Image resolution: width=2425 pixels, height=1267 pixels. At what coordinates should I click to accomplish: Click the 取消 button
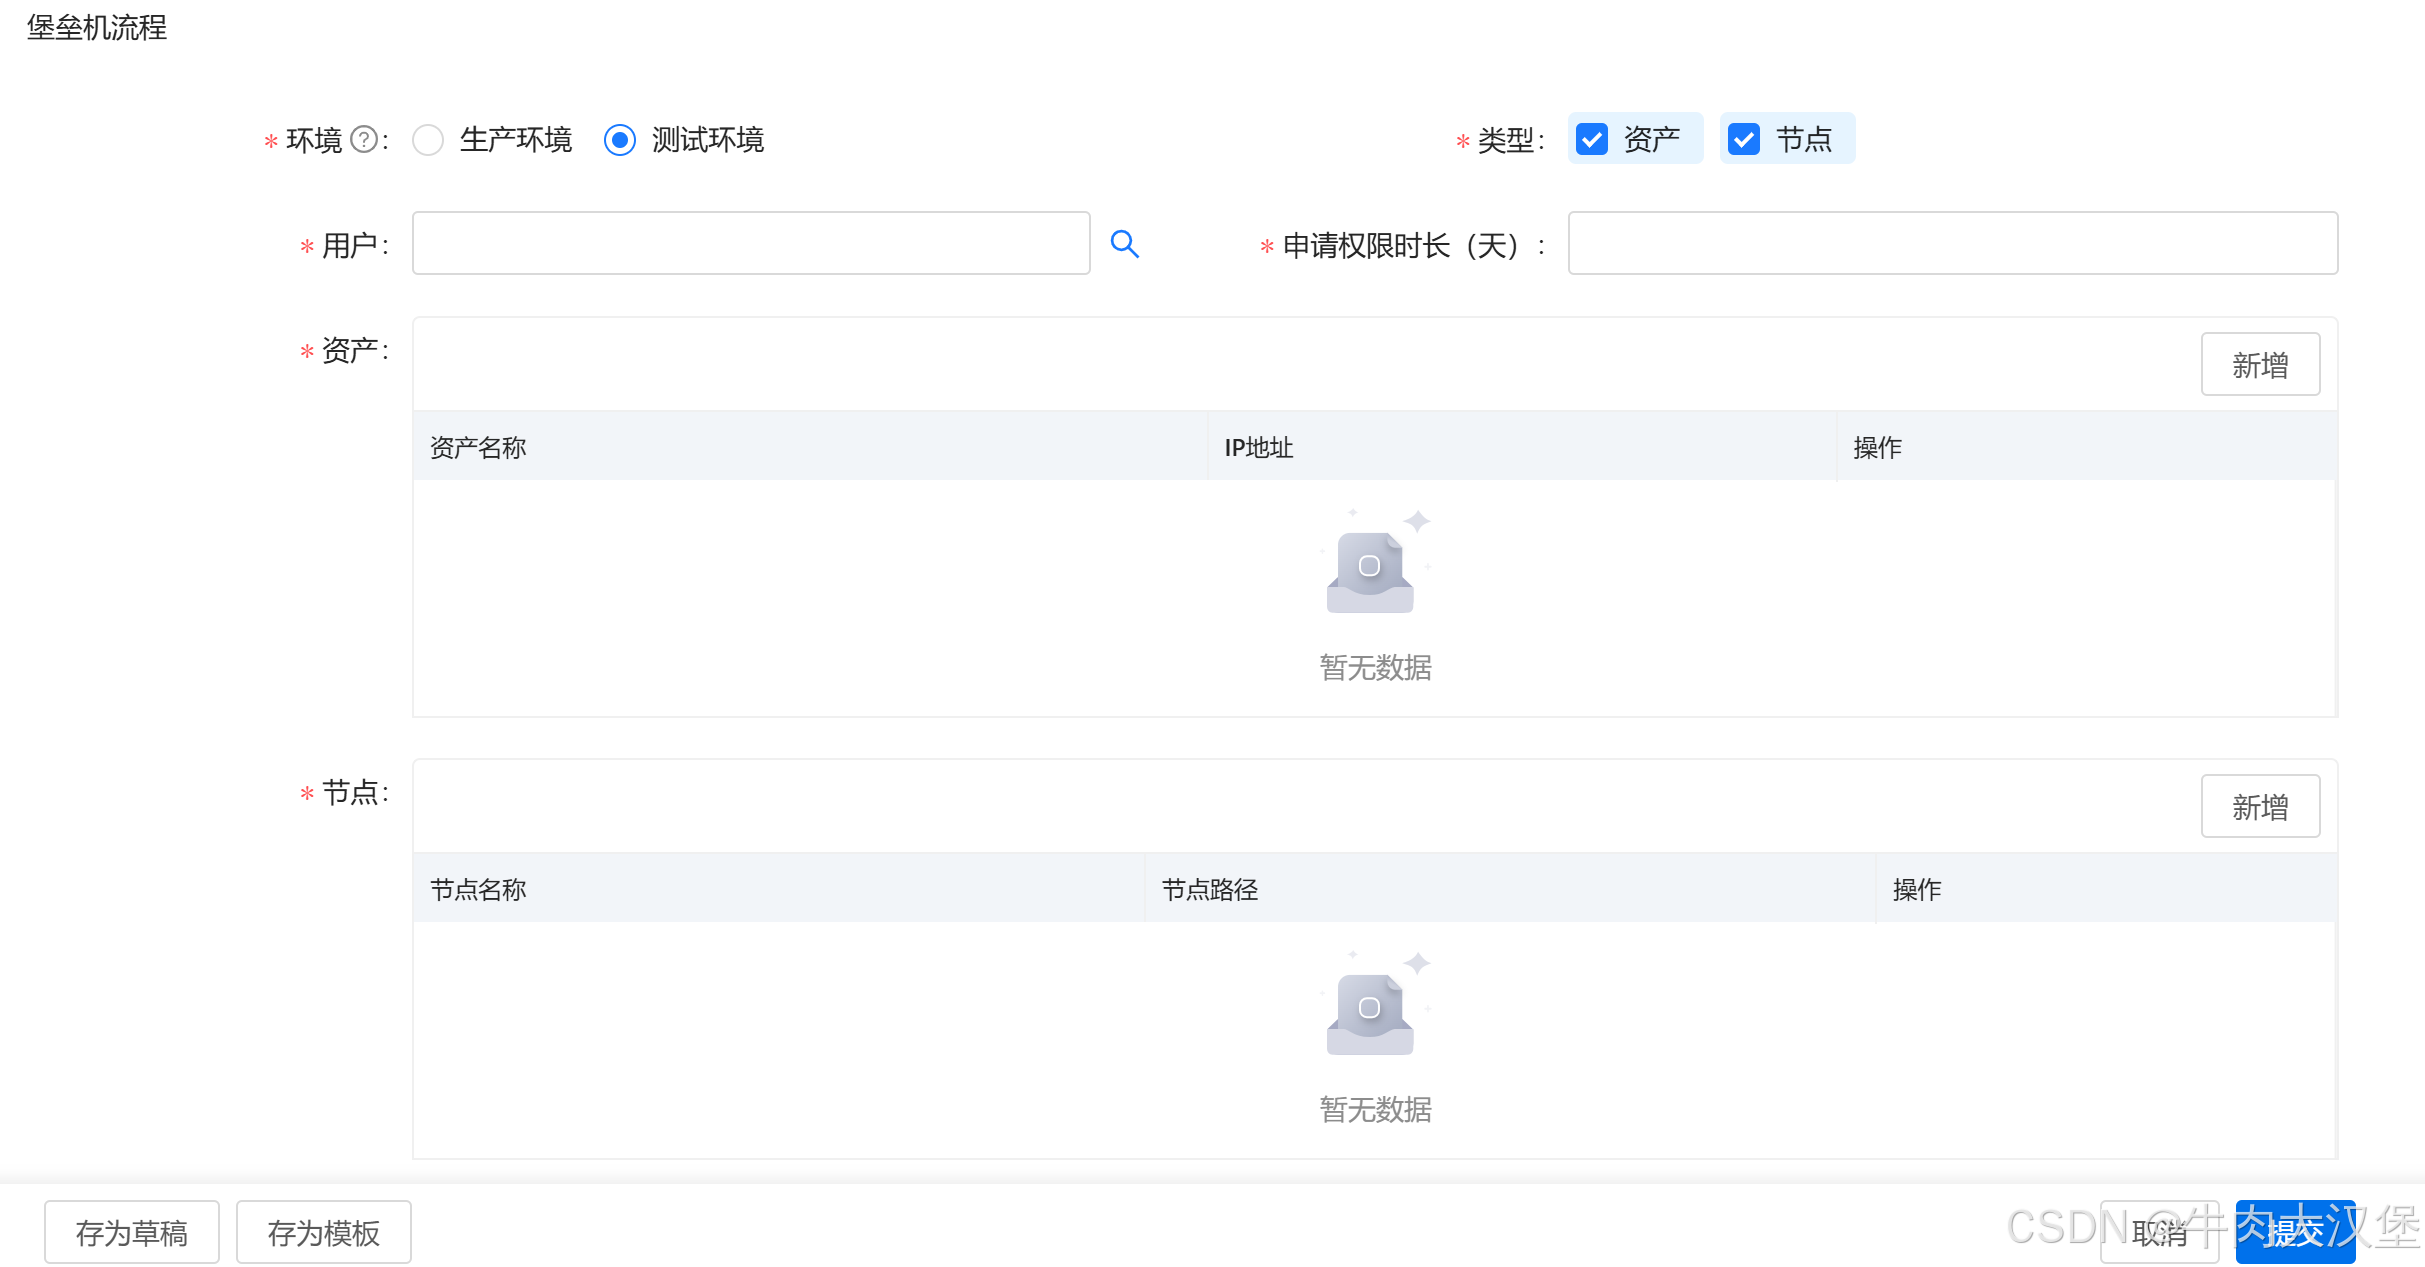[x=2160, y=1232]
